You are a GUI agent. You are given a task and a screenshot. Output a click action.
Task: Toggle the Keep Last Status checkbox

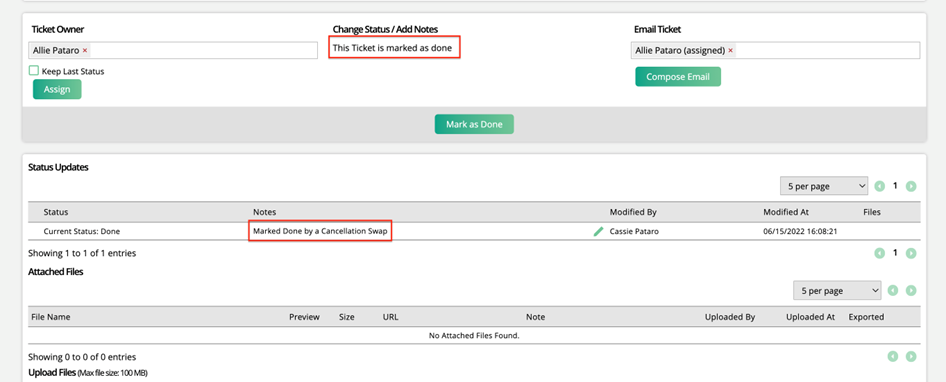(x=34, y=71)
